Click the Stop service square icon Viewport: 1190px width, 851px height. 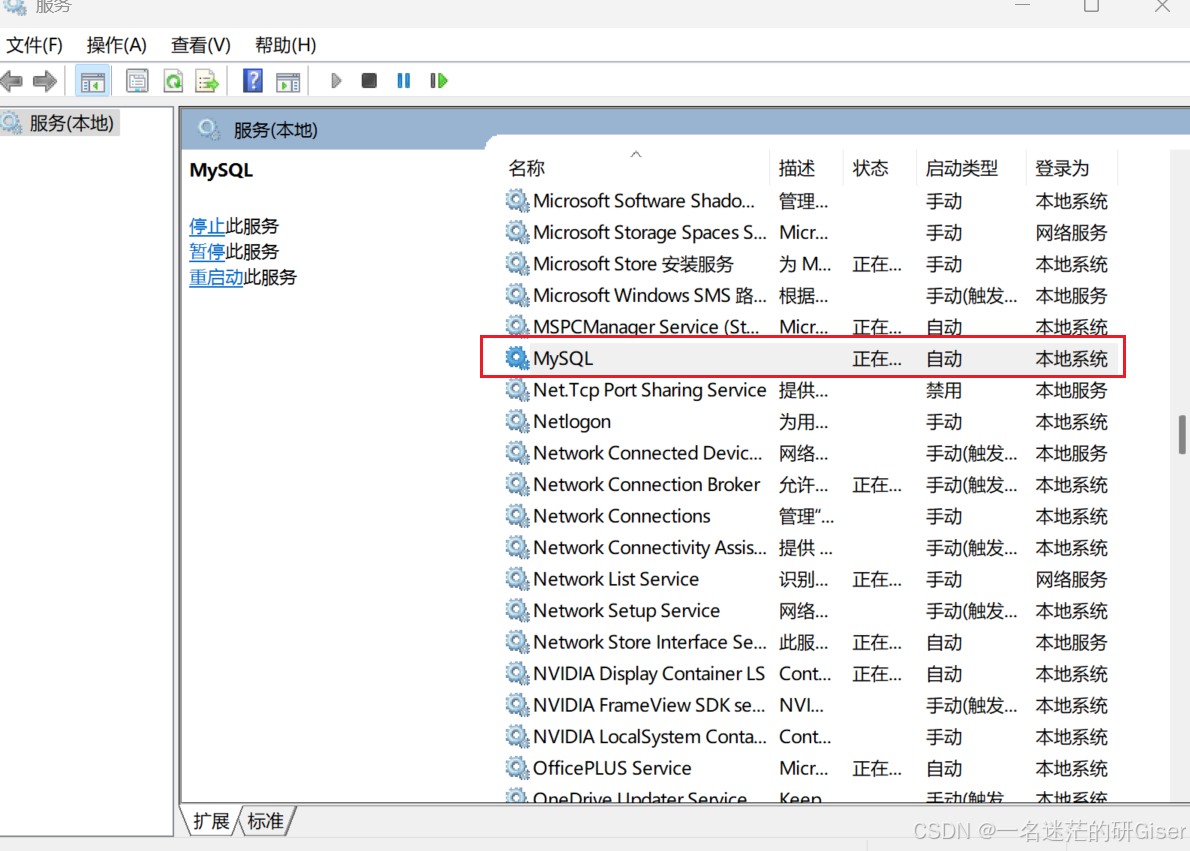coord(369,80)
